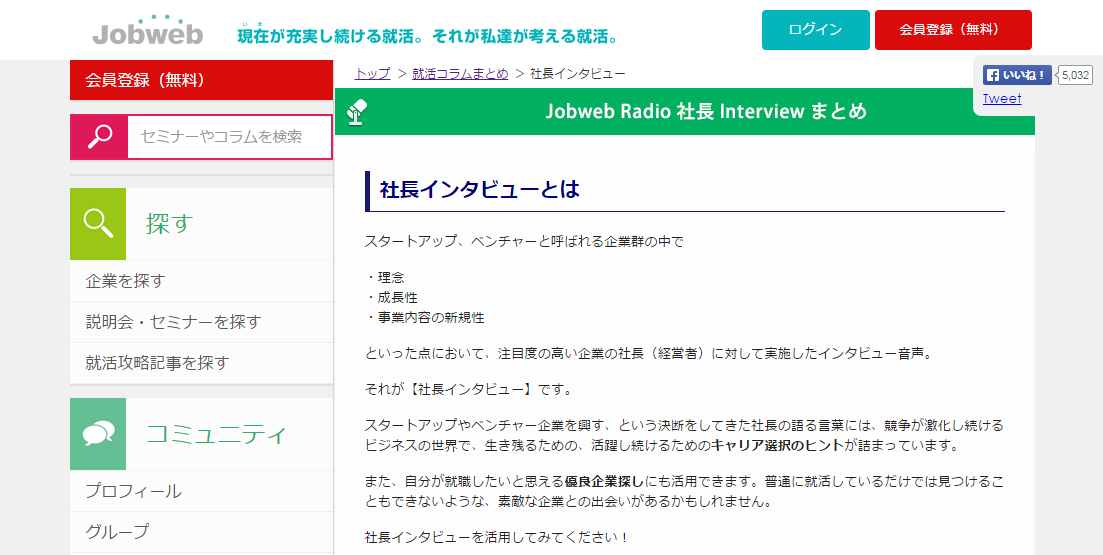This screenshot has height=555, width=1103.
Task: Click the microphone icon in green header
Action: [x=357, y=112]
